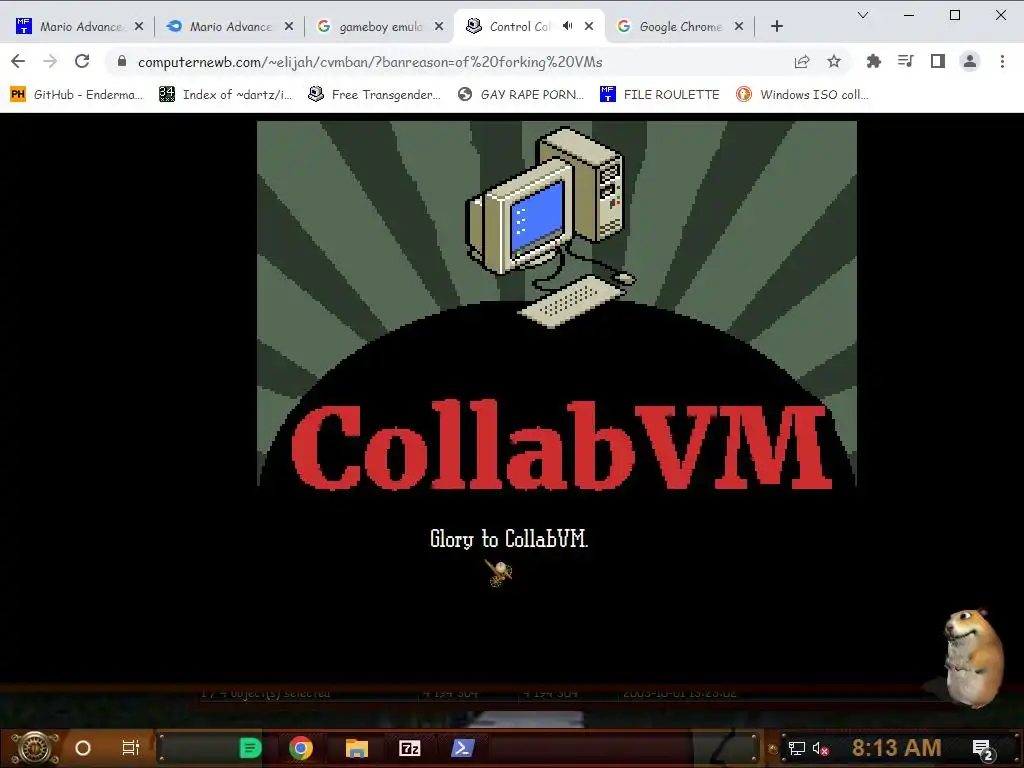Click the 8:13 AM clock
The height and width of the screenshot is (768, 1024).
tap(897, 748)
